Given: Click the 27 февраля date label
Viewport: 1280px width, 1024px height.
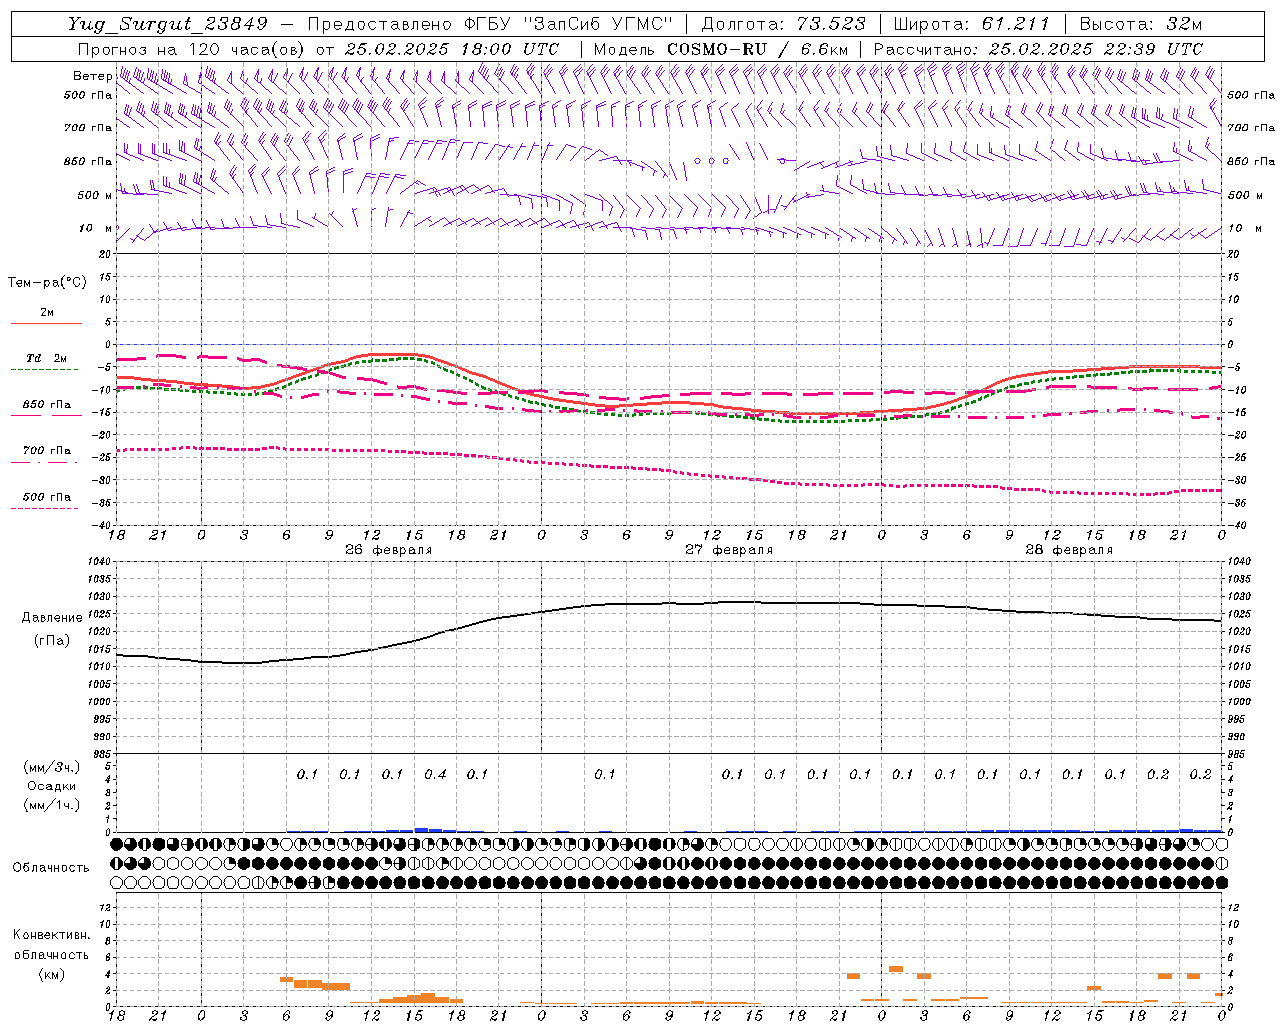Looking at the screenshot, I should tap(729, 549).
